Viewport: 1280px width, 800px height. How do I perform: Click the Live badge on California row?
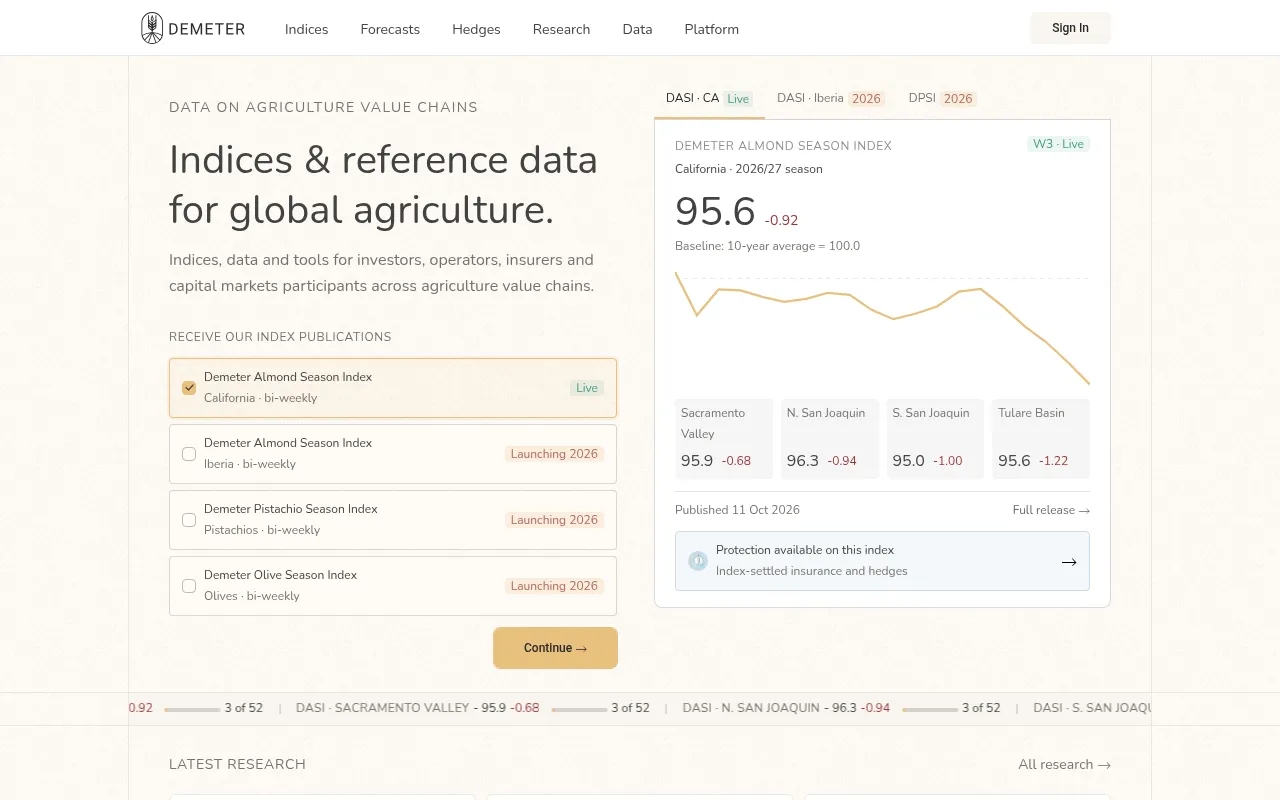[x=587, y=388]
